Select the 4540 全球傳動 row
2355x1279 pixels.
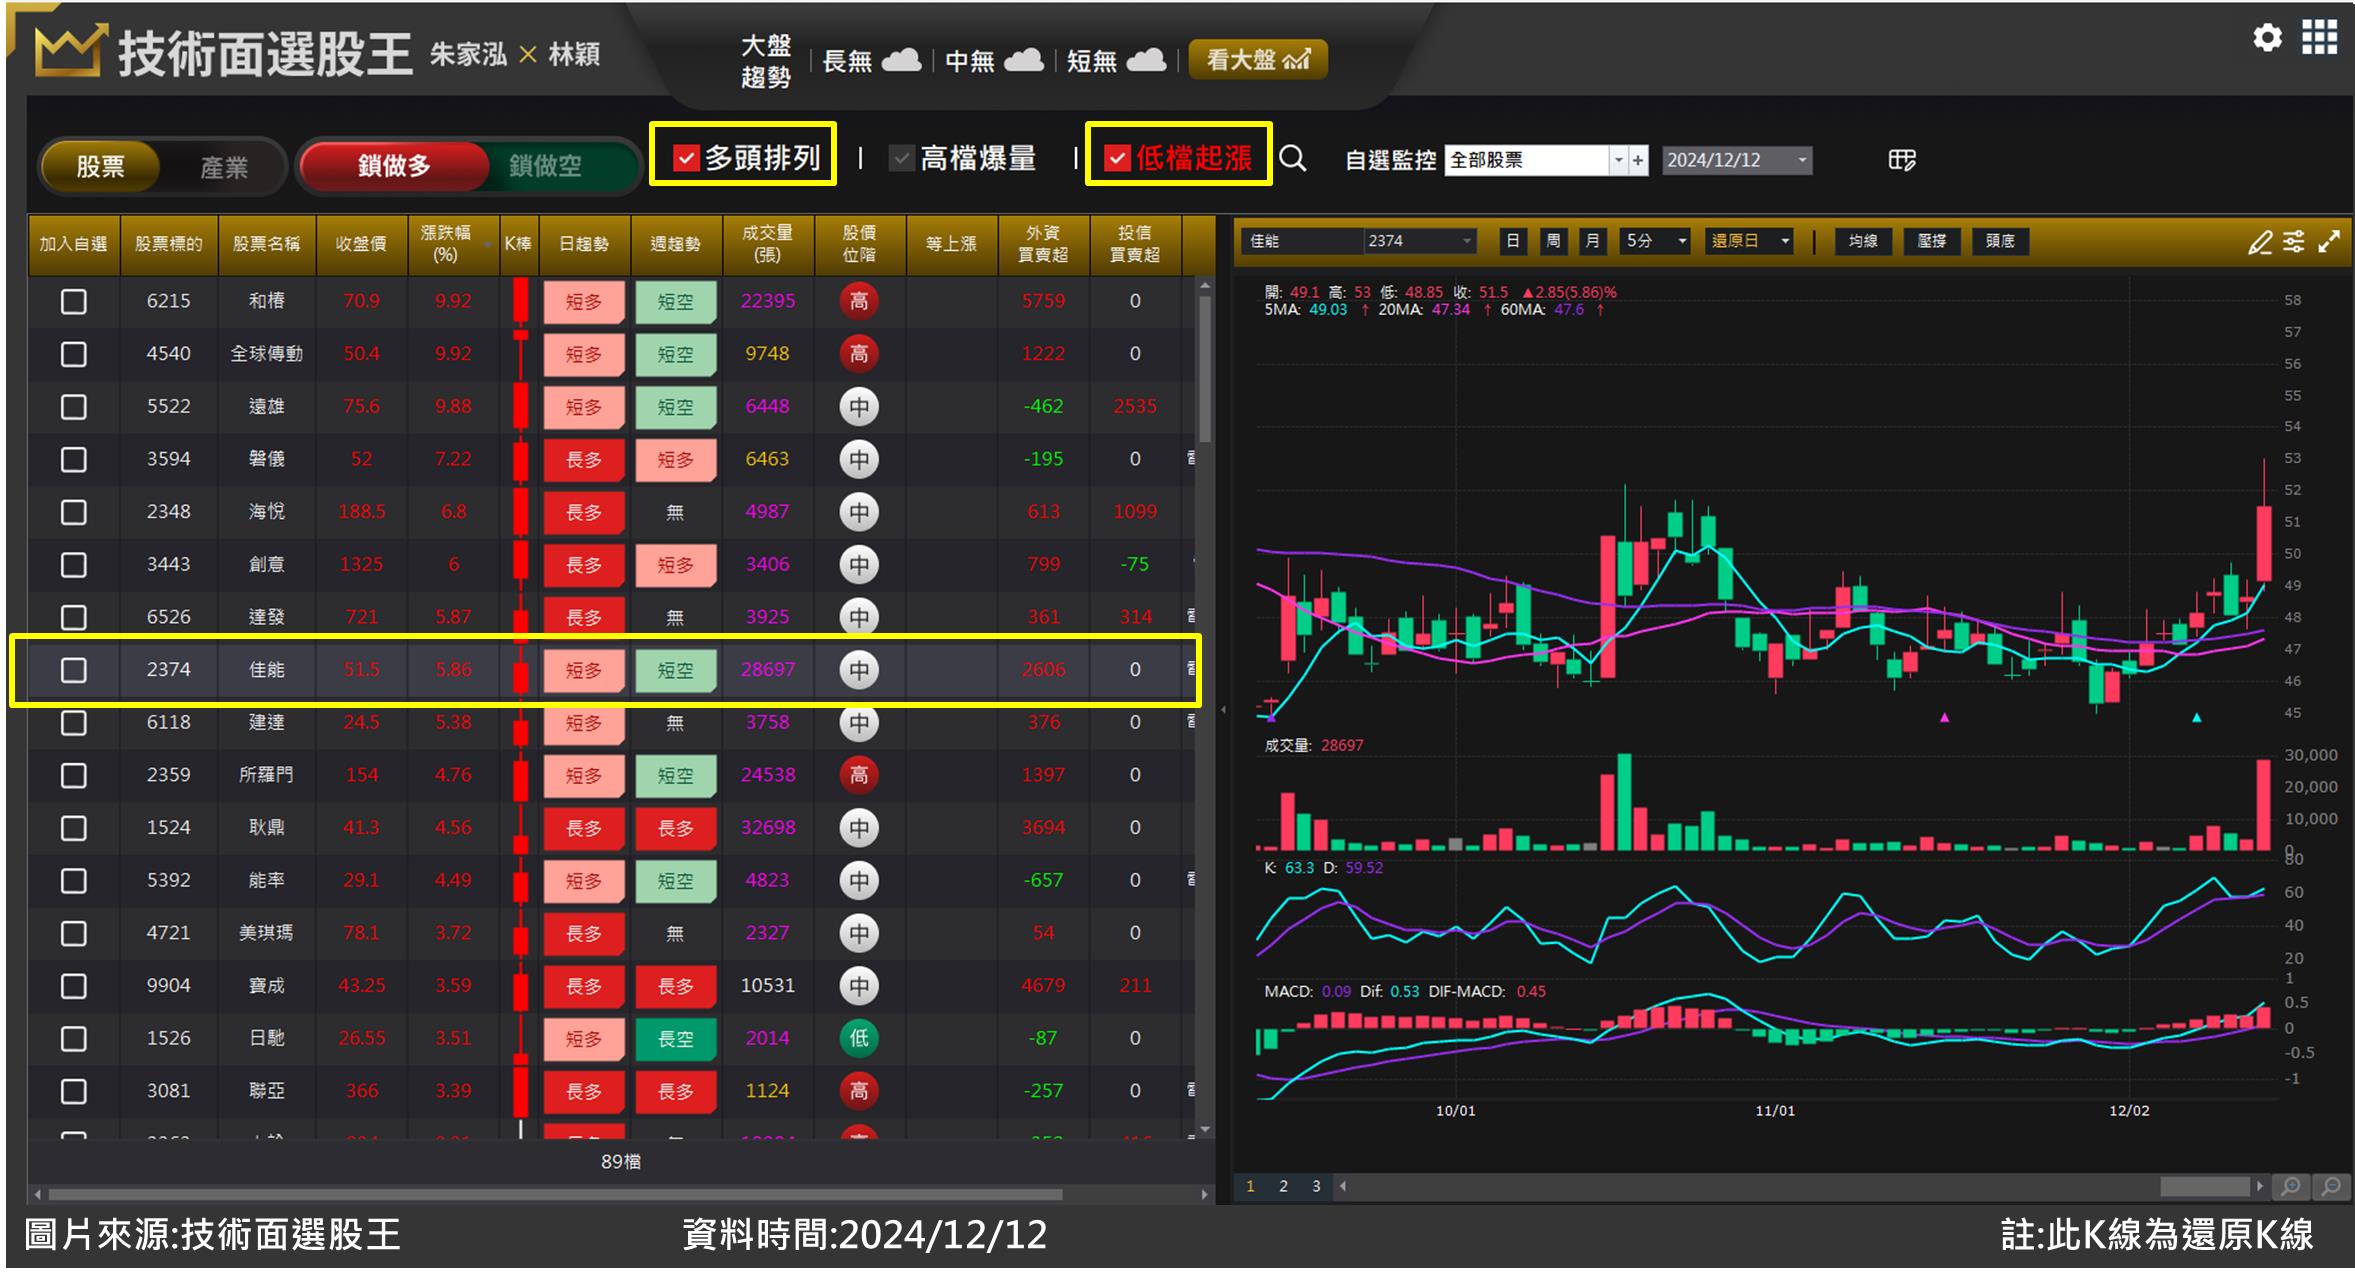610,354
